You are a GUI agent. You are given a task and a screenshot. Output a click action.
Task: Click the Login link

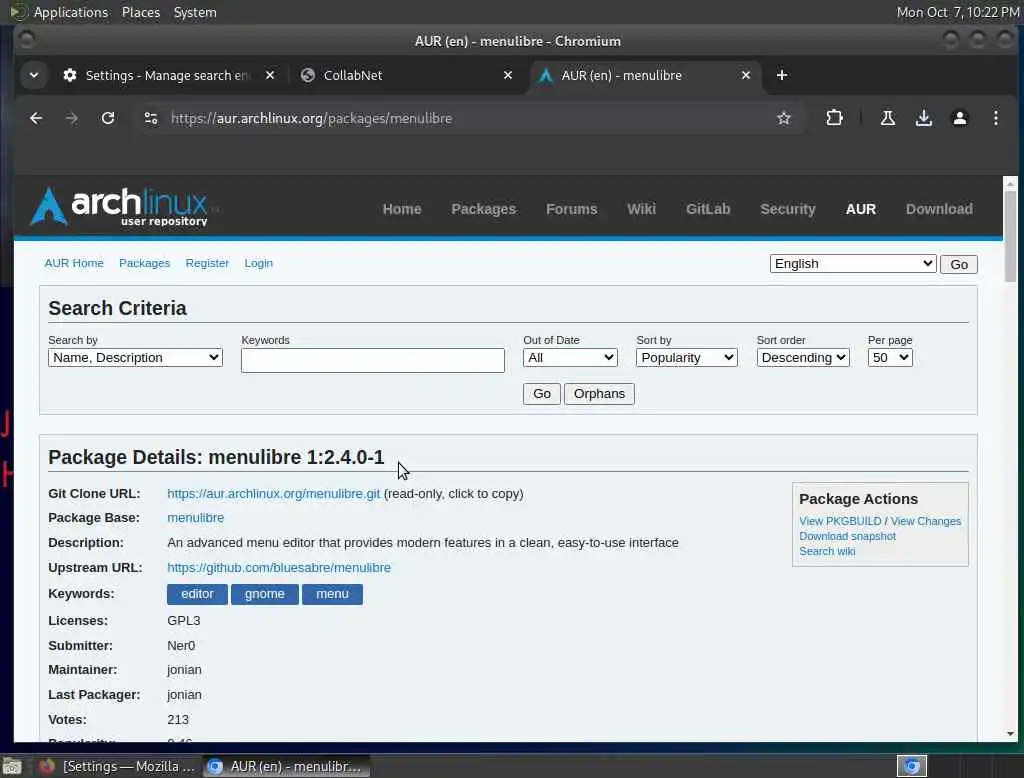click(x=259, y=263)
